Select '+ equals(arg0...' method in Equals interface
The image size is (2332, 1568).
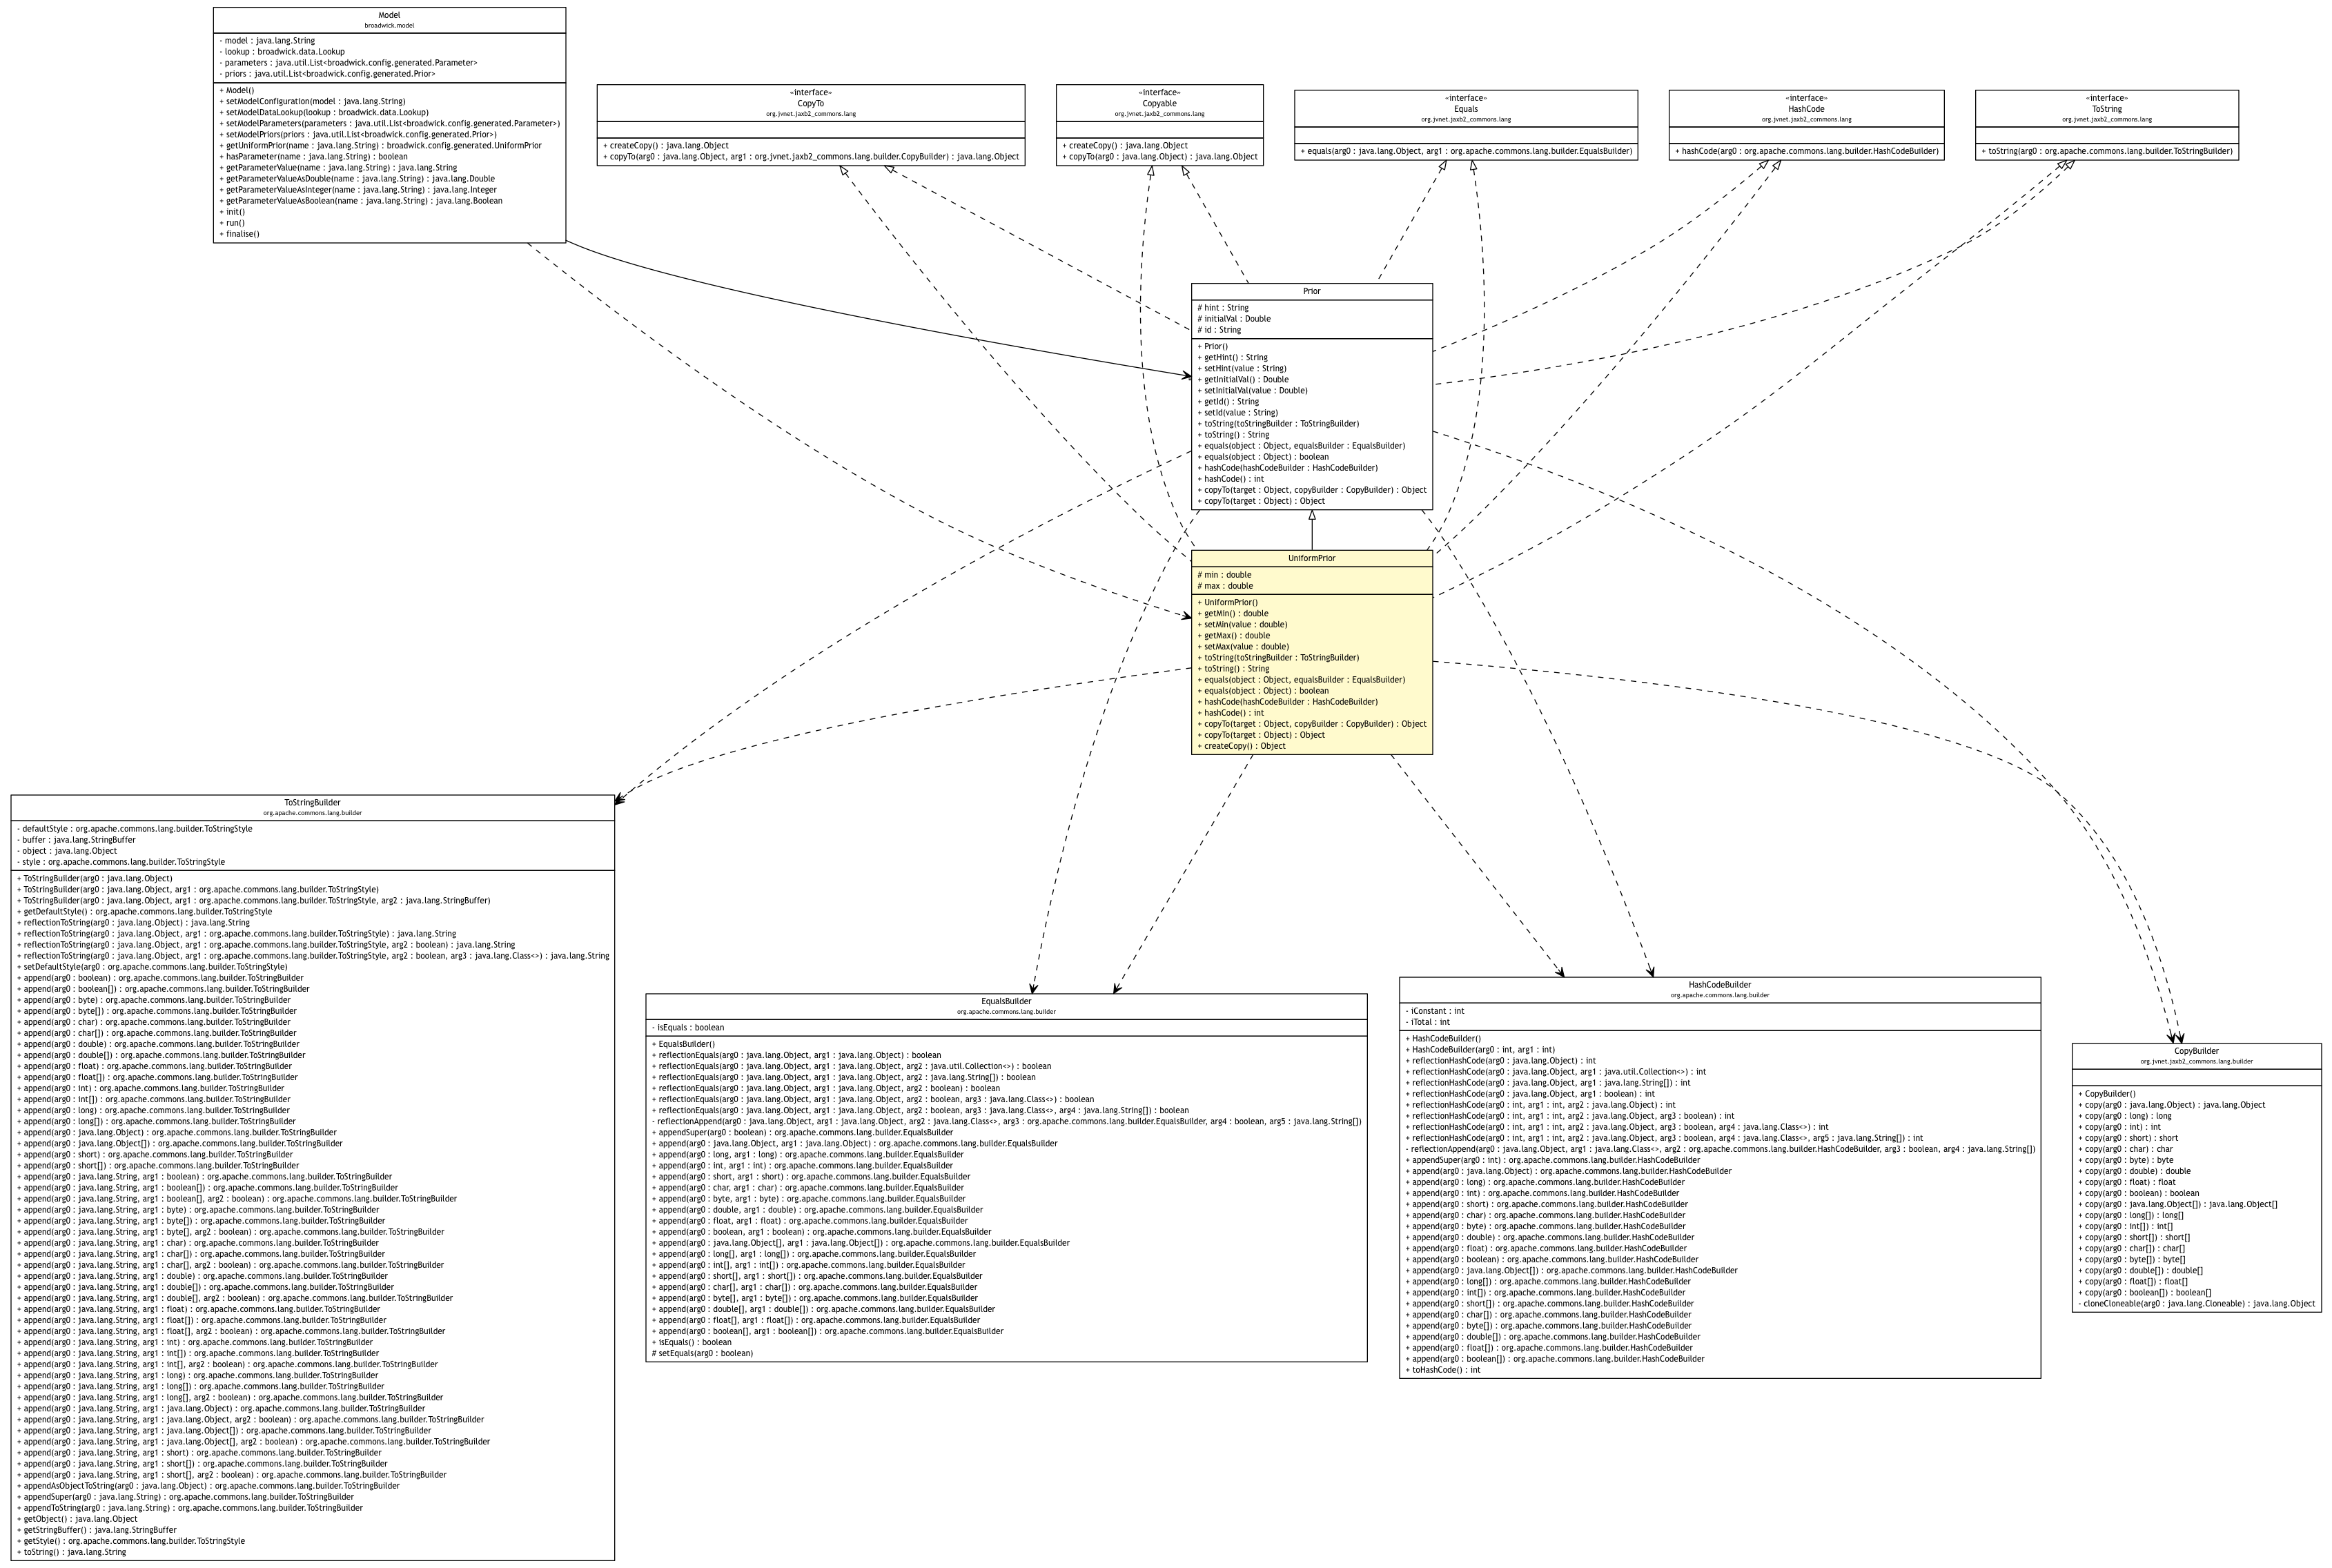click(1466, 152)
